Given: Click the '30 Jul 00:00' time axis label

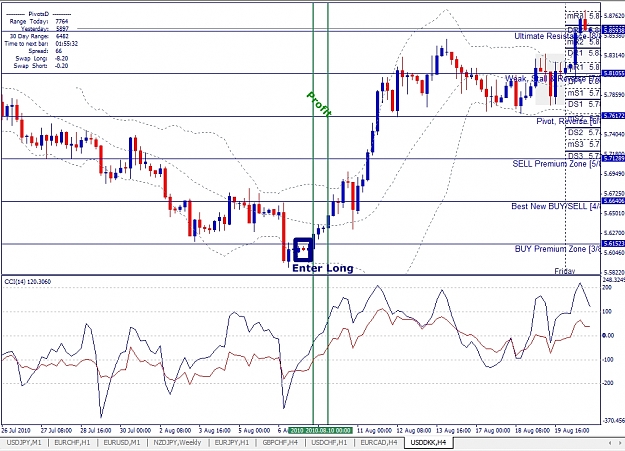Looking at the screenshot, I should coord(135,431).
